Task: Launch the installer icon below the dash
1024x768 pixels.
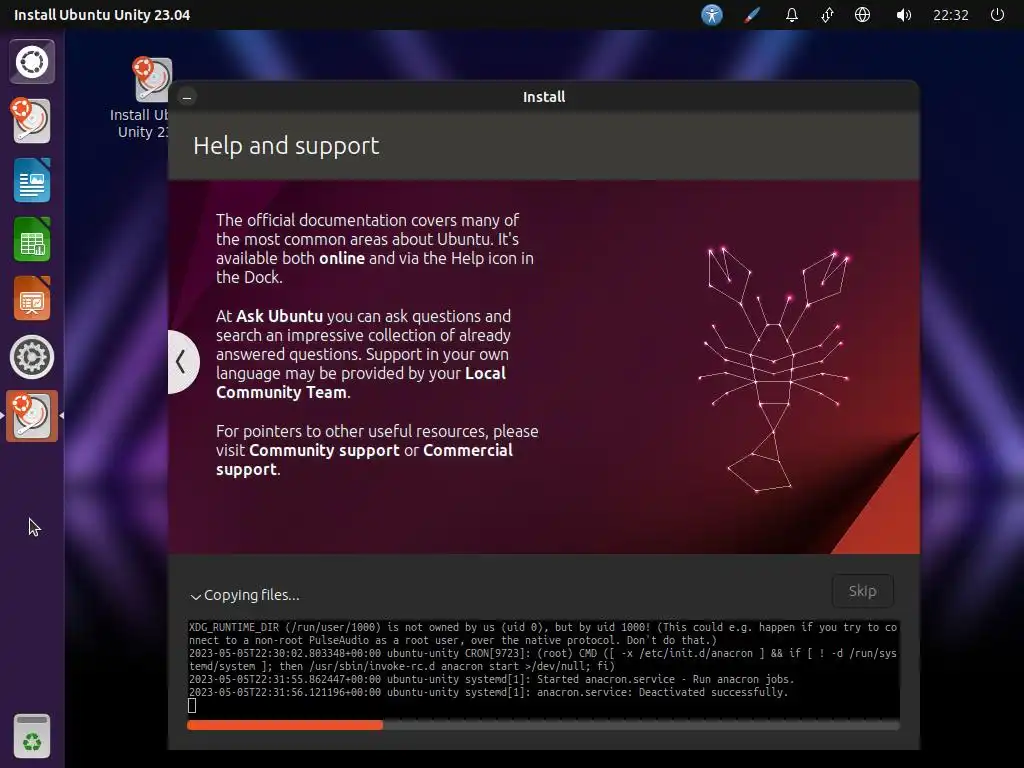Action: pyautogui.click(x=31, y=120)
